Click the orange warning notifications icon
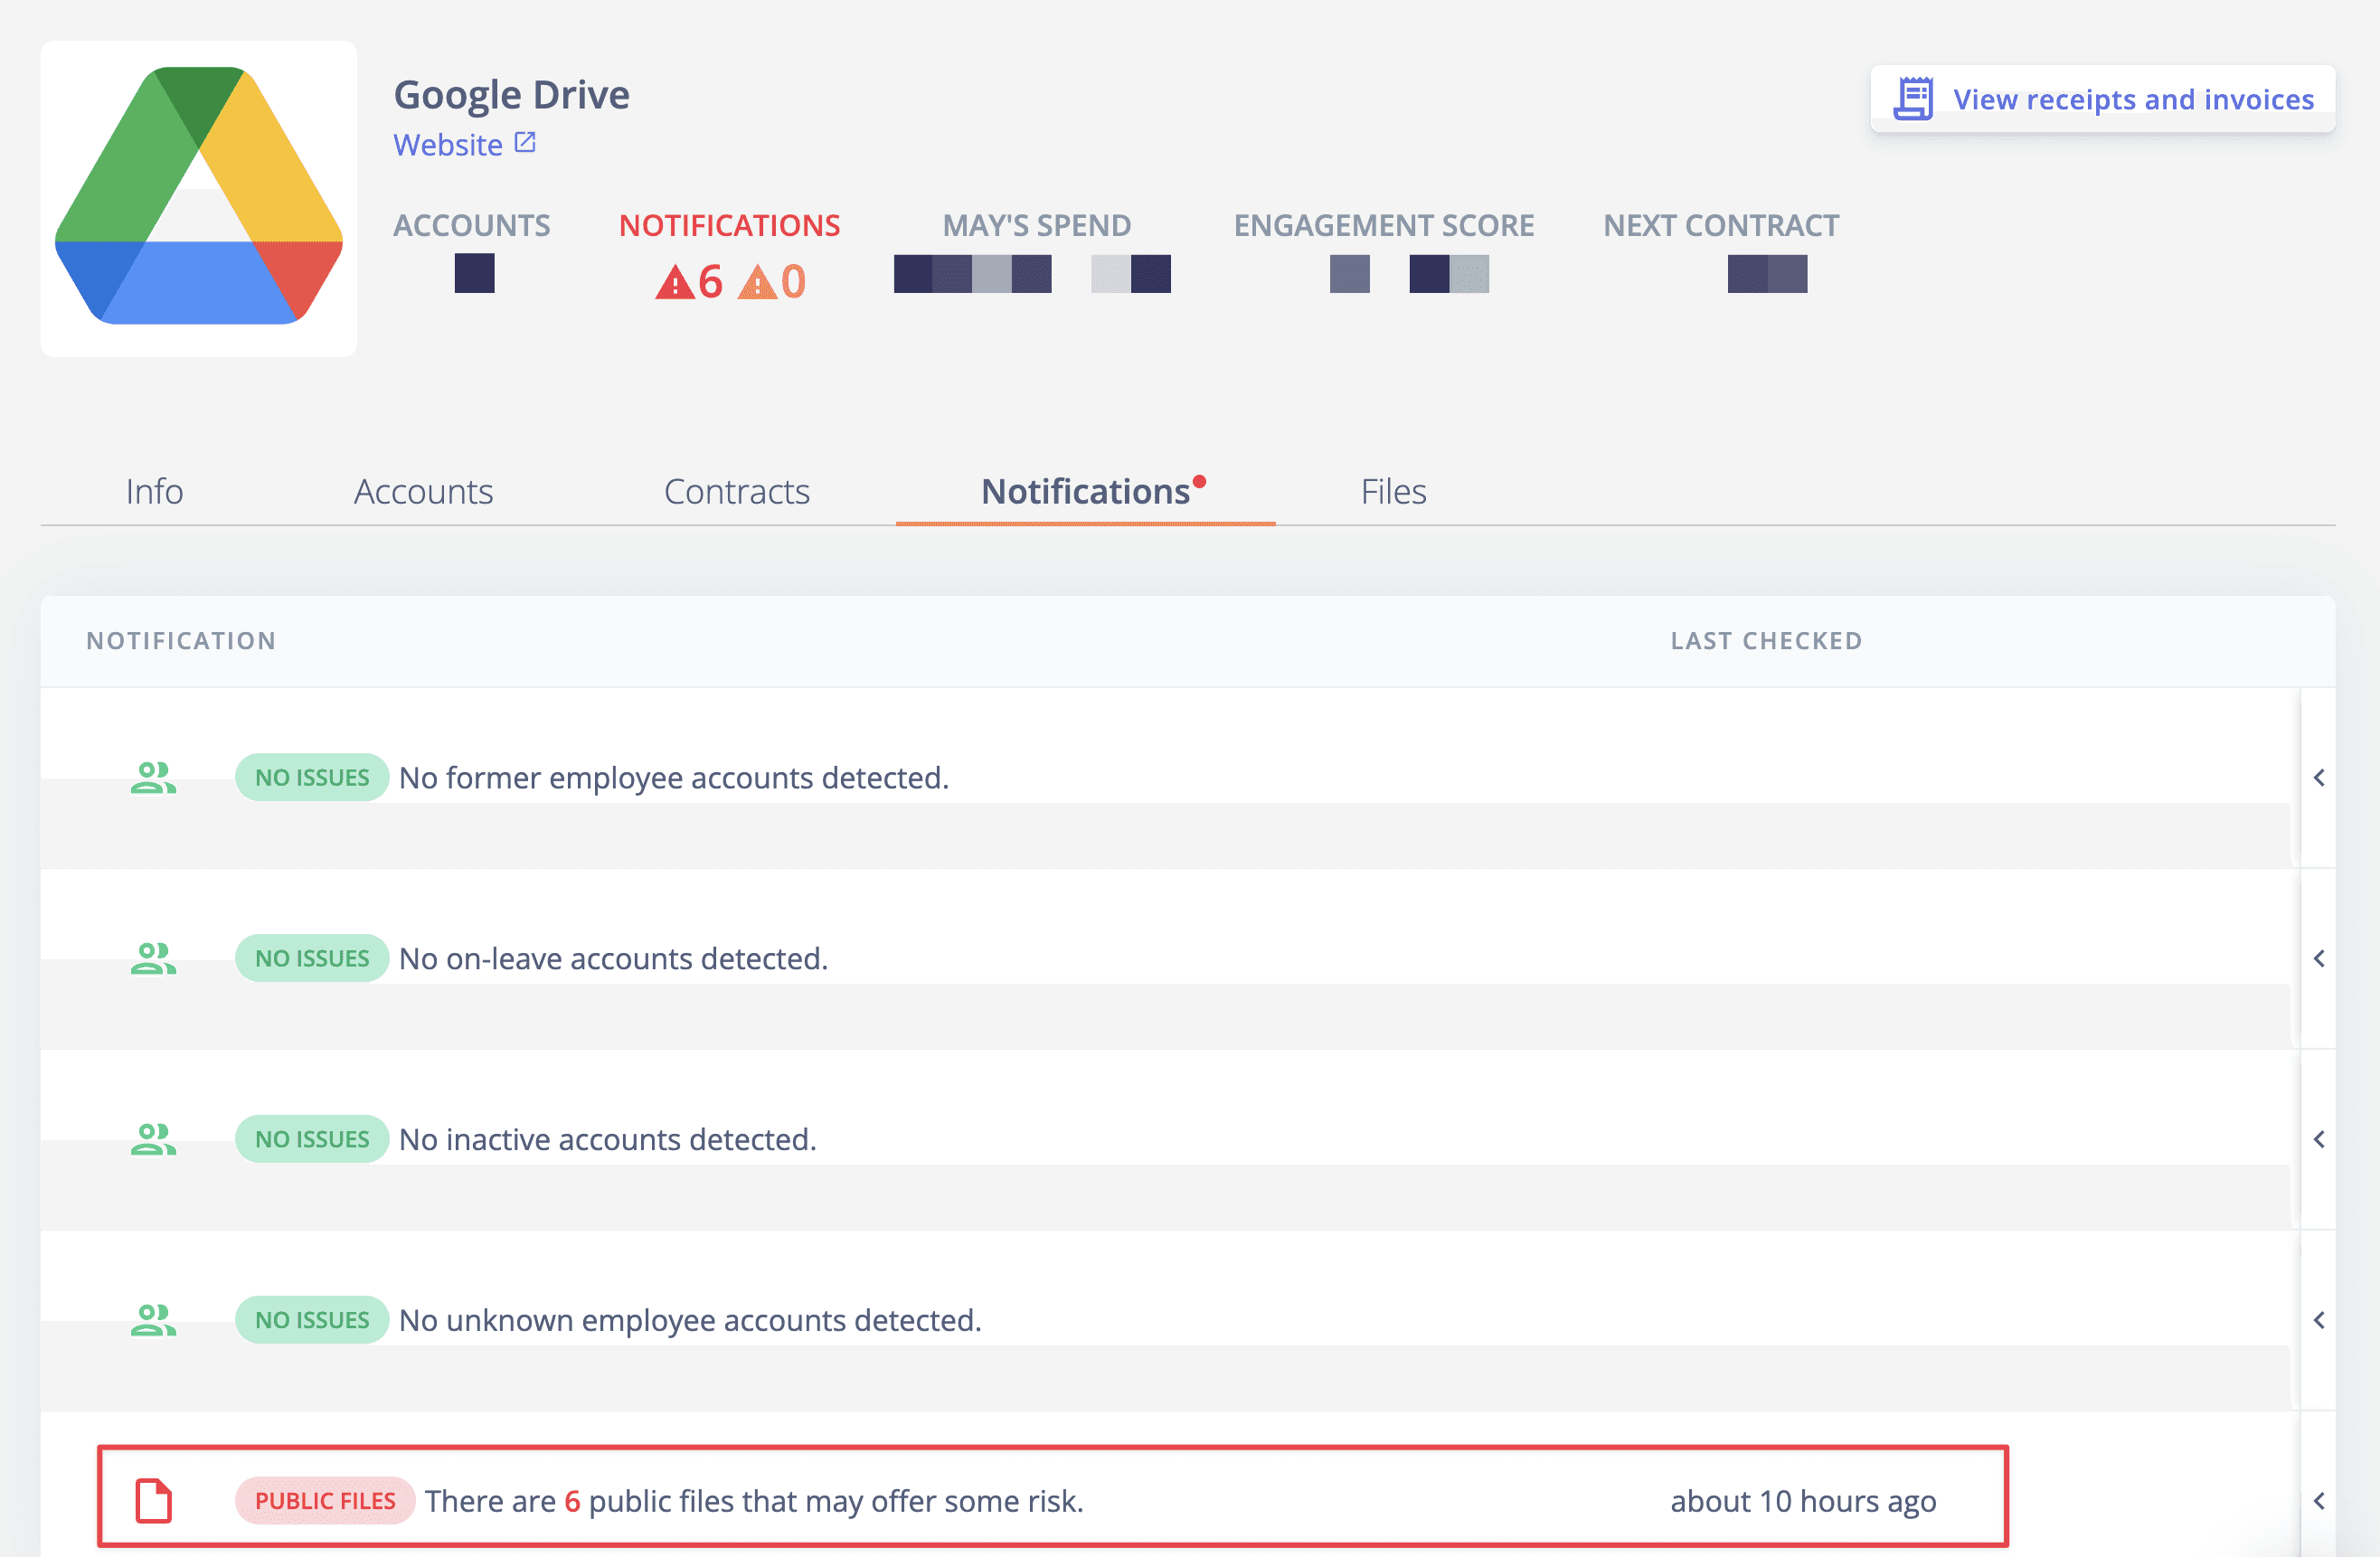The width and height of the screenshot is (2380, 1557). [757, 282]
